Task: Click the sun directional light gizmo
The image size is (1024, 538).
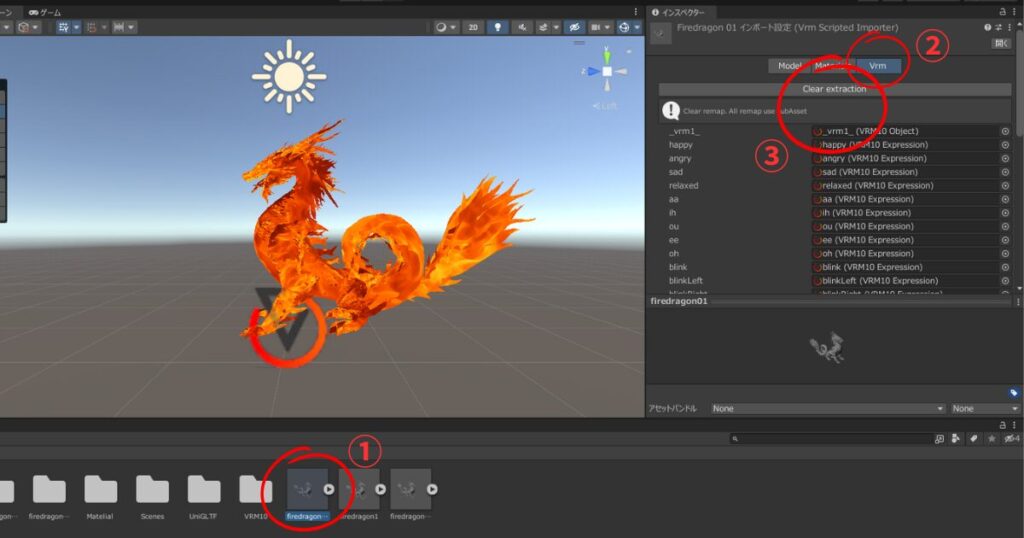Action: (x=289, y=76)
